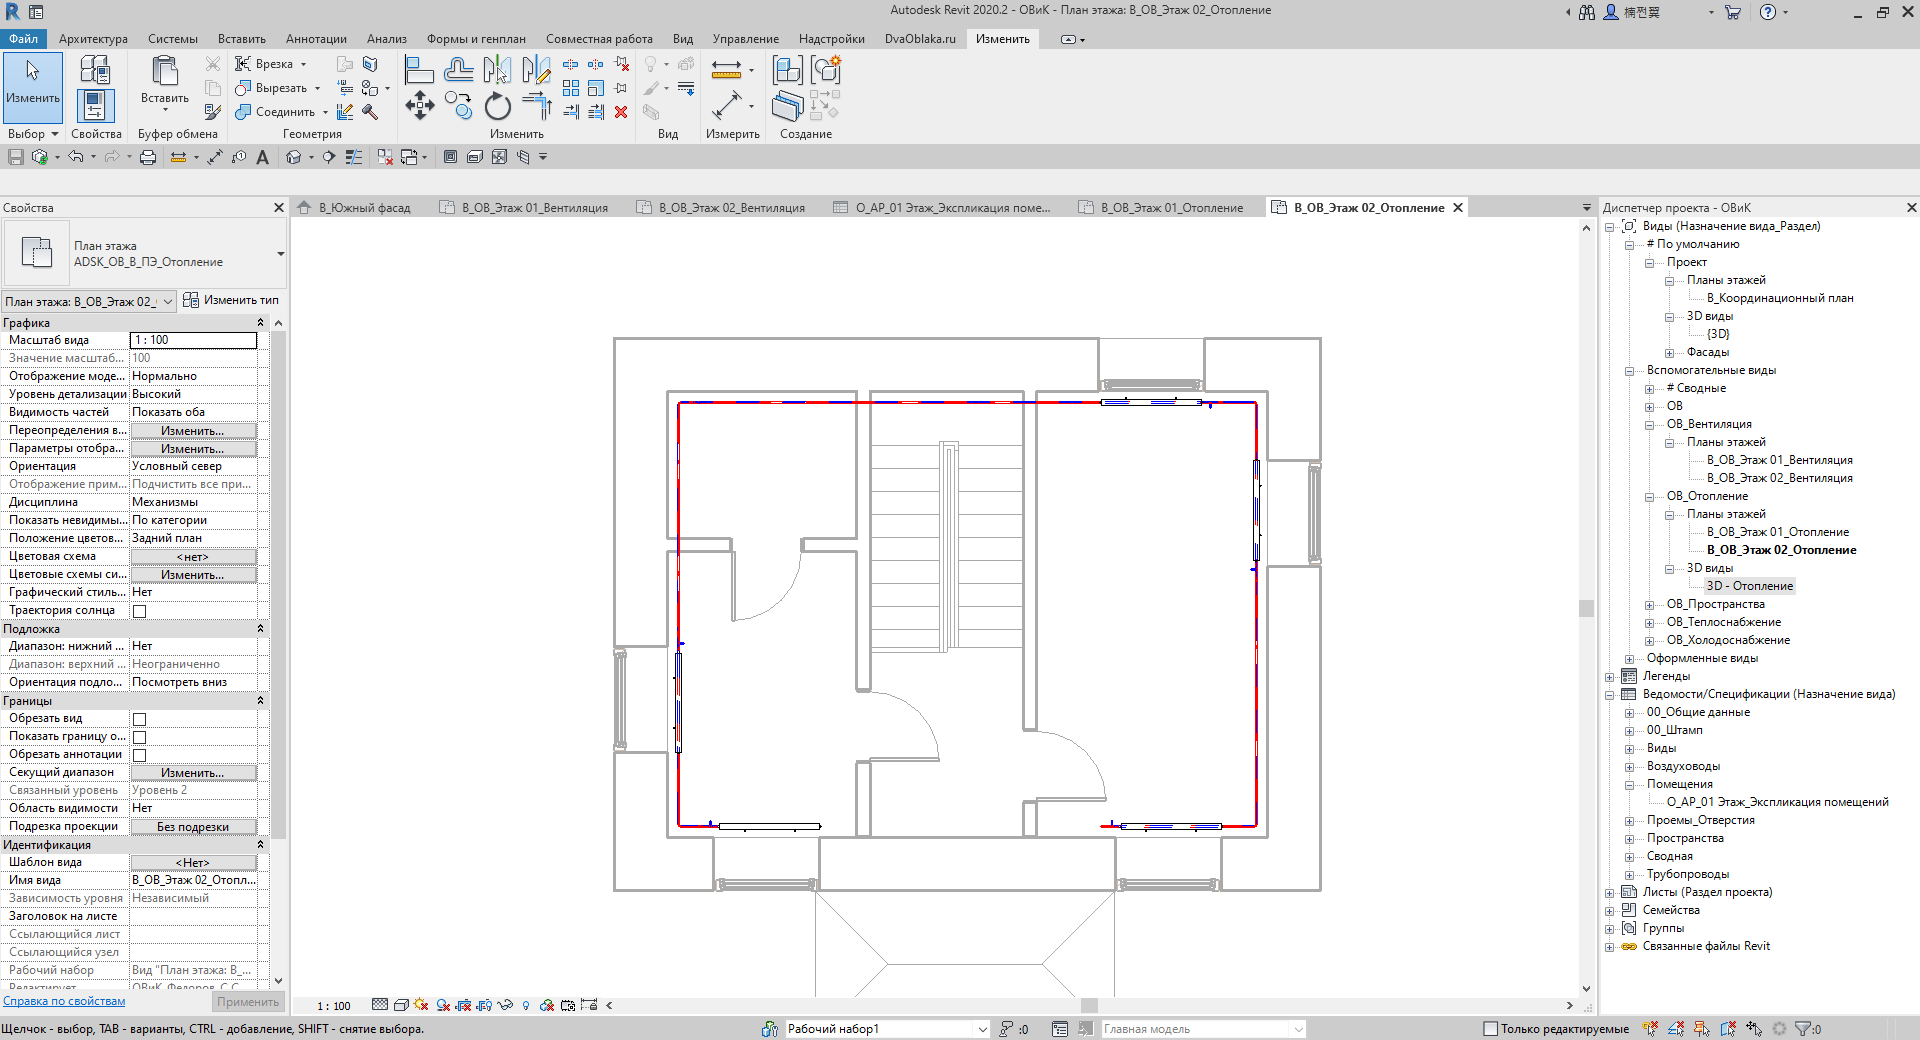Click the Scale tool icon
Screen dimensions: 1920x1040
[x=596, y=88]
